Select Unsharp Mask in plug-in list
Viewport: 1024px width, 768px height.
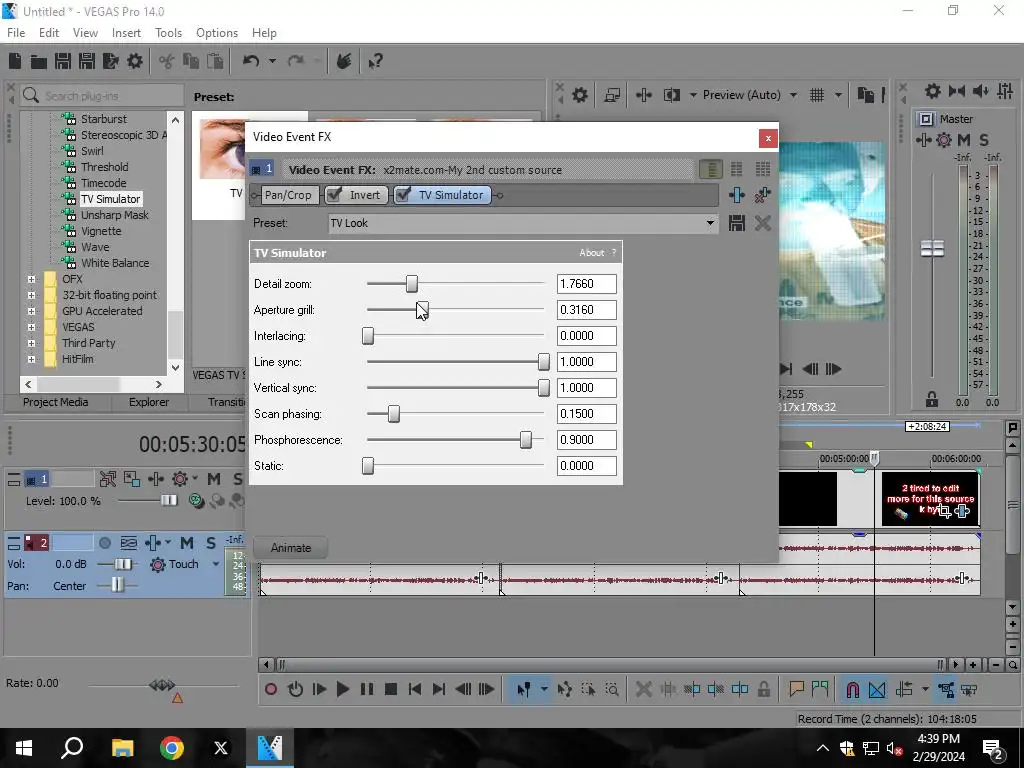point(115,215)
